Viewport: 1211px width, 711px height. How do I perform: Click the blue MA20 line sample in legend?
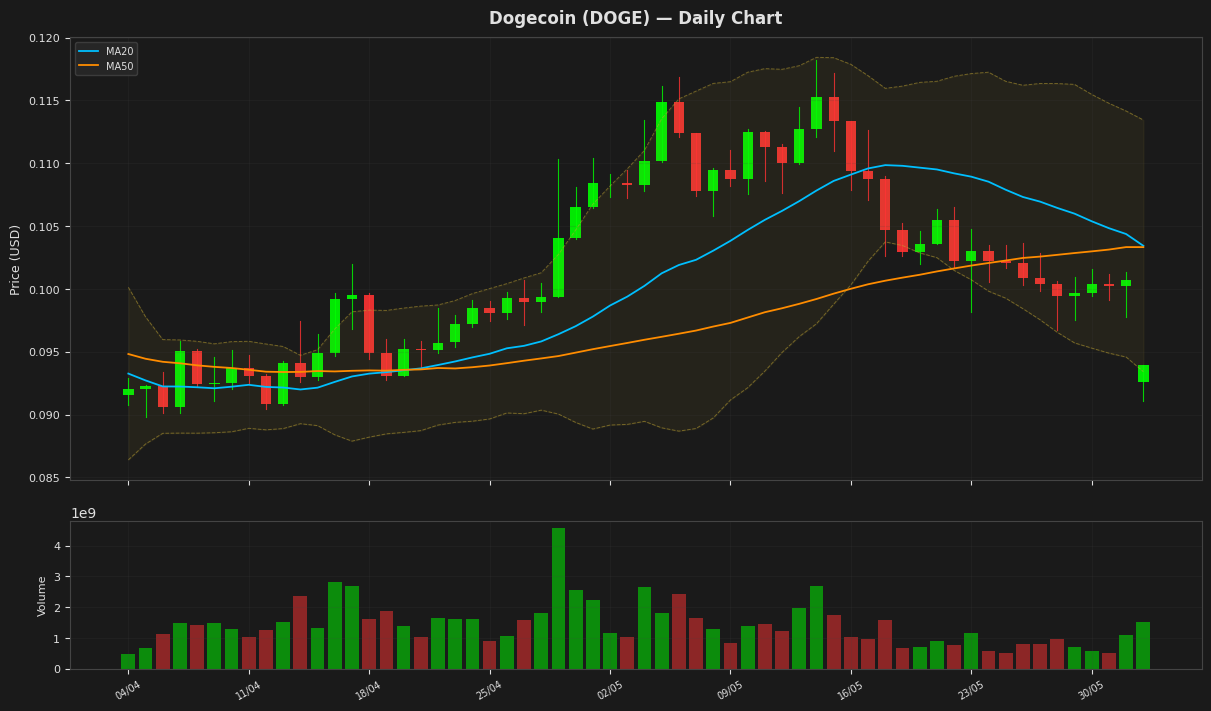pos(90,52)
